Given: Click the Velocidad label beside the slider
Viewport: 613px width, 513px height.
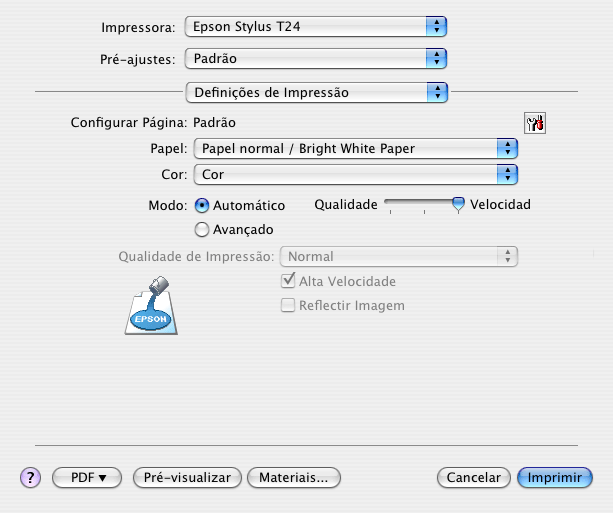Looking at the screenshot, I should point(500,204).
